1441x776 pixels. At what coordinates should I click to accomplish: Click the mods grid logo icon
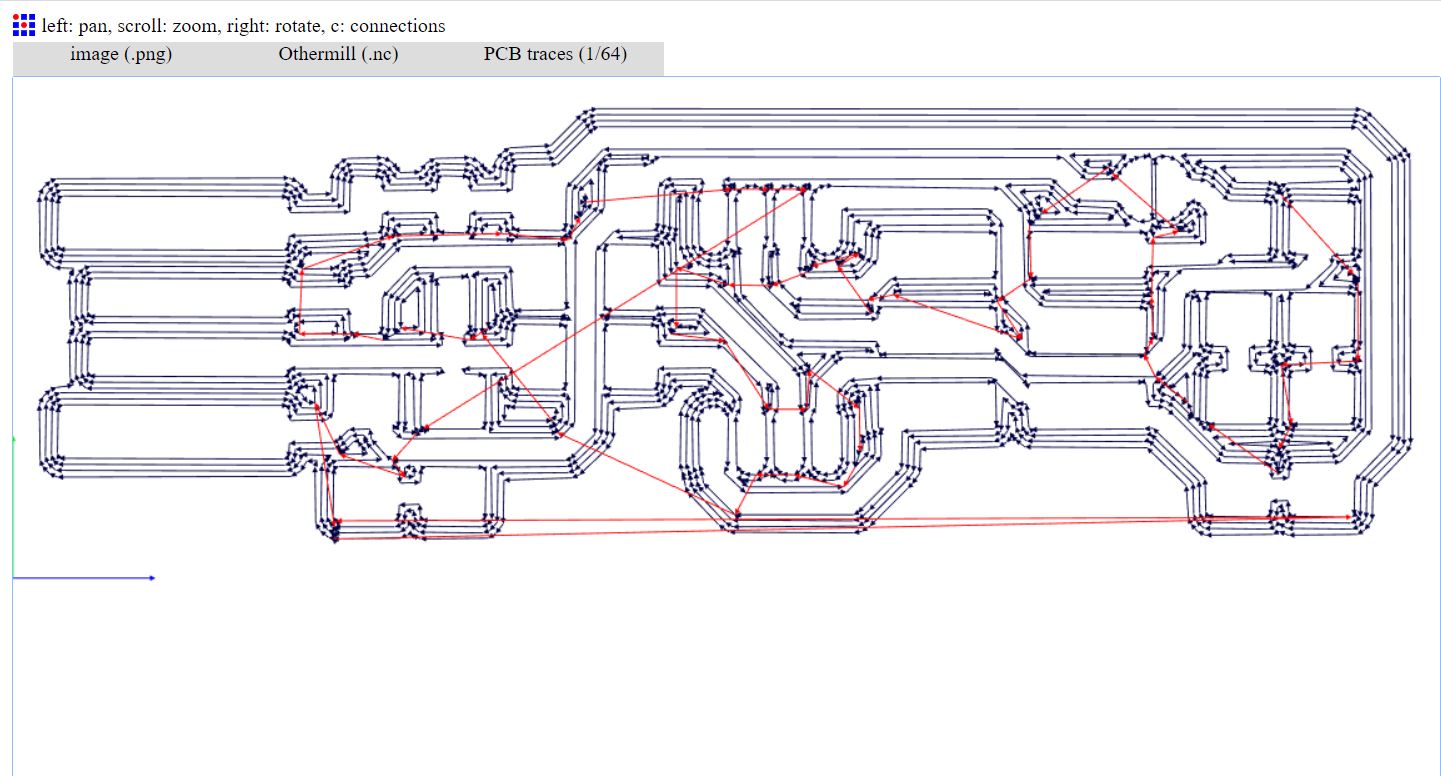point(24,26)
